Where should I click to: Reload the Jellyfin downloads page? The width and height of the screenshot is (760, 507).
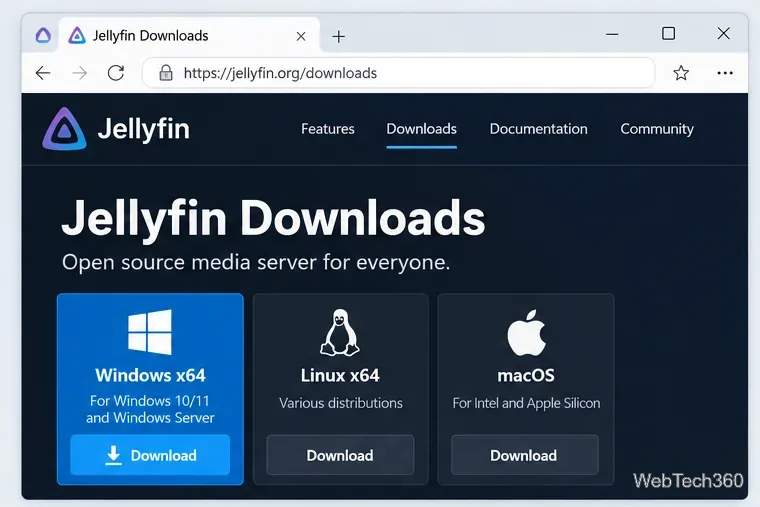click(116, 73)
